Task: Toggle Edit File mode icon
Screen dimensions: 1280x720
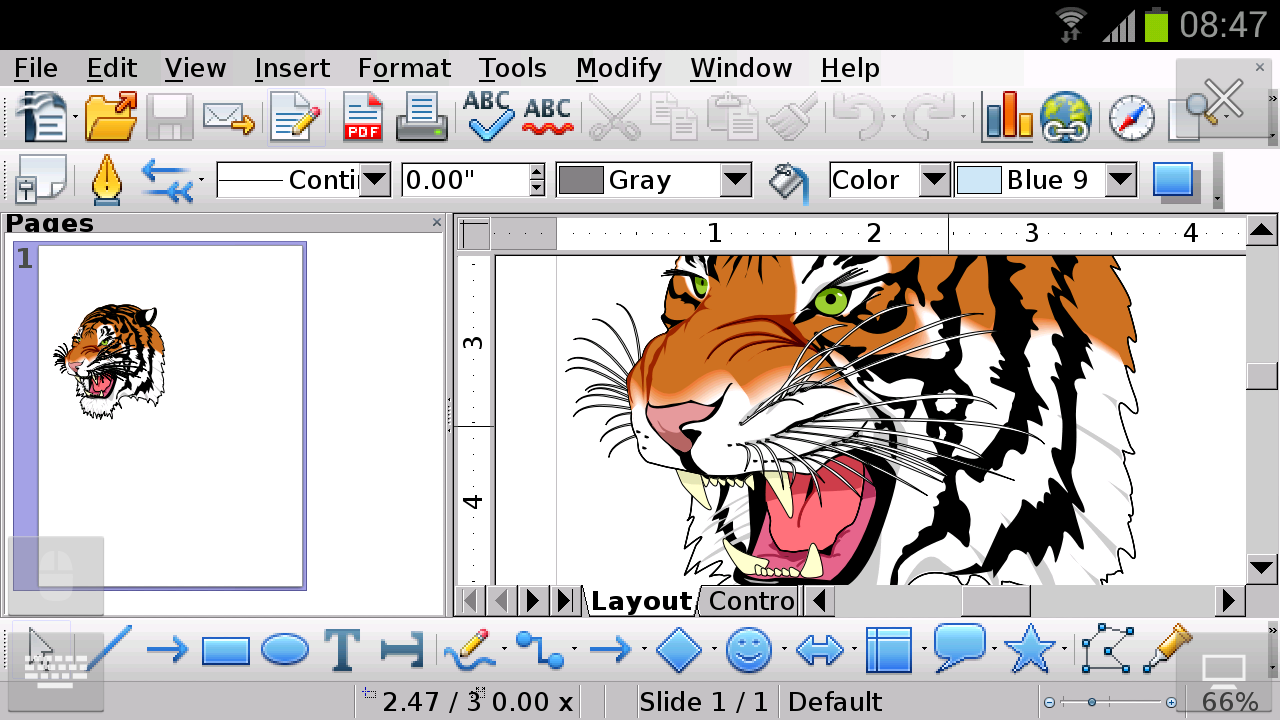Action: pyautogui.click(x=295, y=117)
